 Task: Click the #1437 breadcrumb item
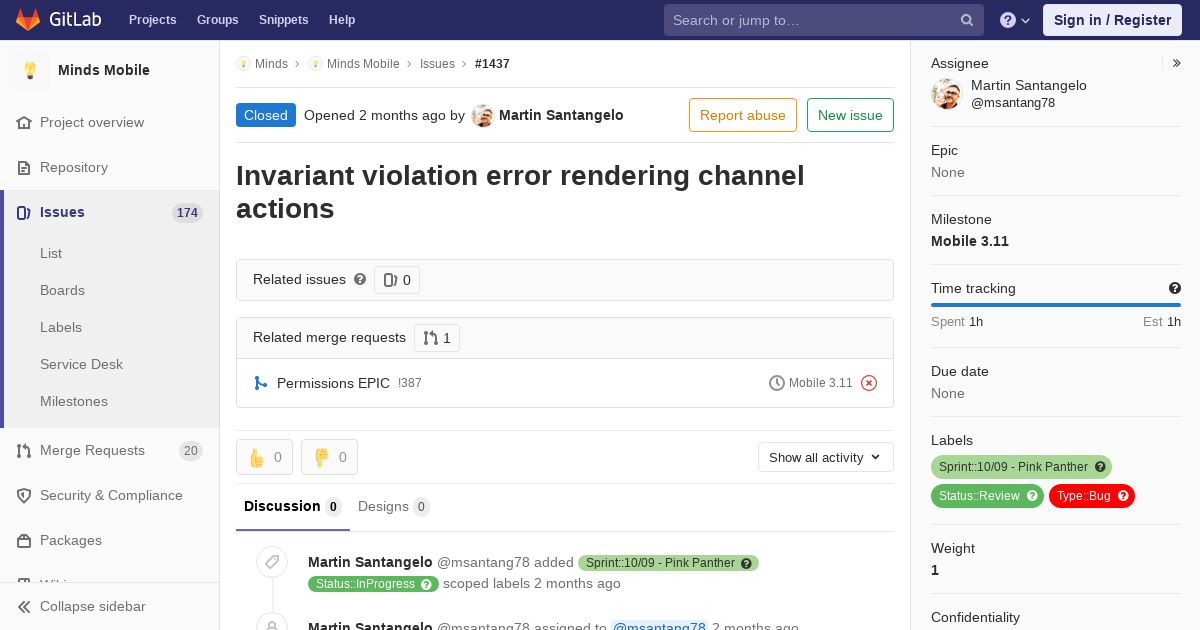coord(492,64)
